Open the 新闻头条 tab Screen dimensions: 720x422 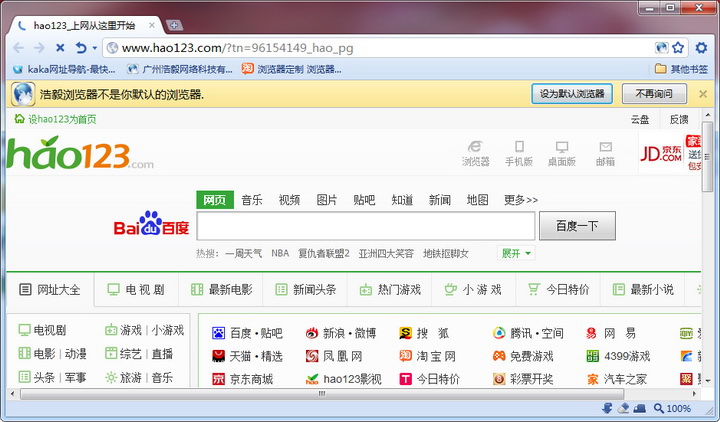coord(306,290)
